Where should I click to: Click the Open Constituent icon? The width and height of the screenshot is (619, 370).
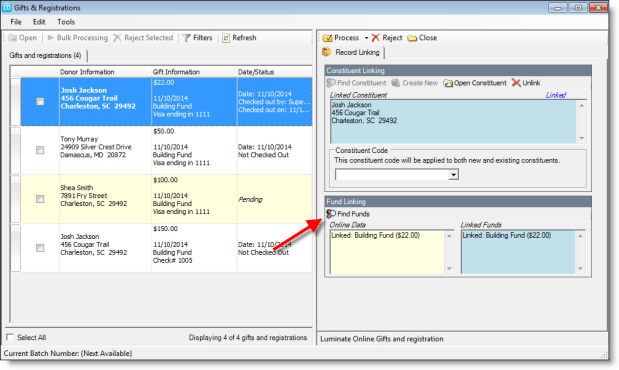point(447,83)
